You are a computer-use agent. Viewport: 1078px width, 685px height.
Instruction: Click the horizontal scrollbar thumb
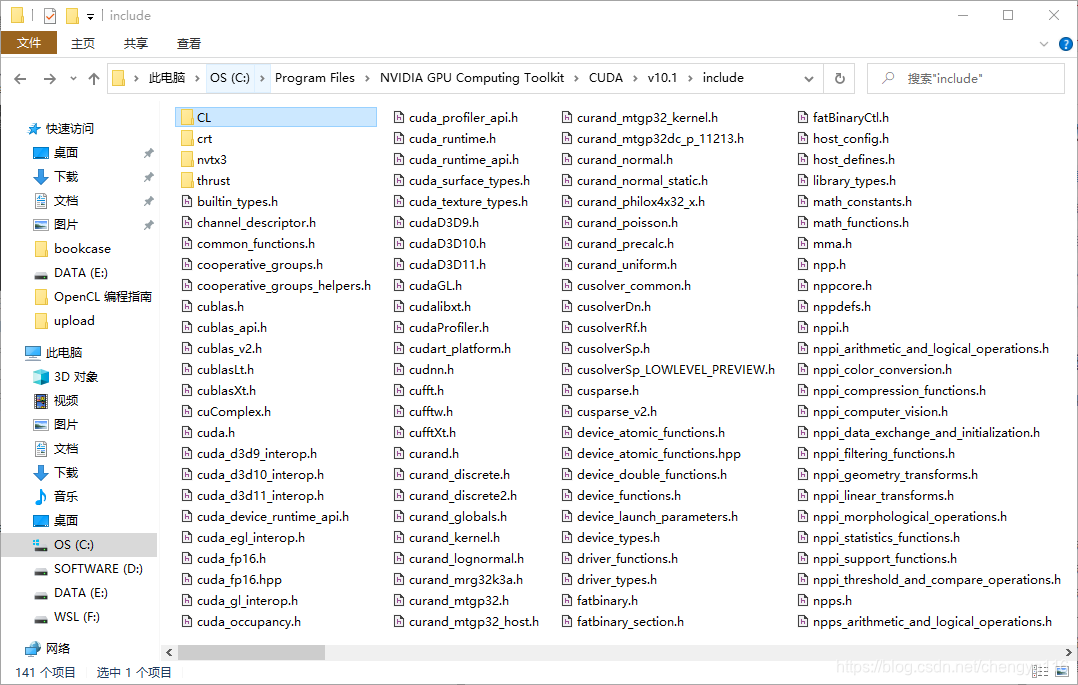click(x=251, y=652)
